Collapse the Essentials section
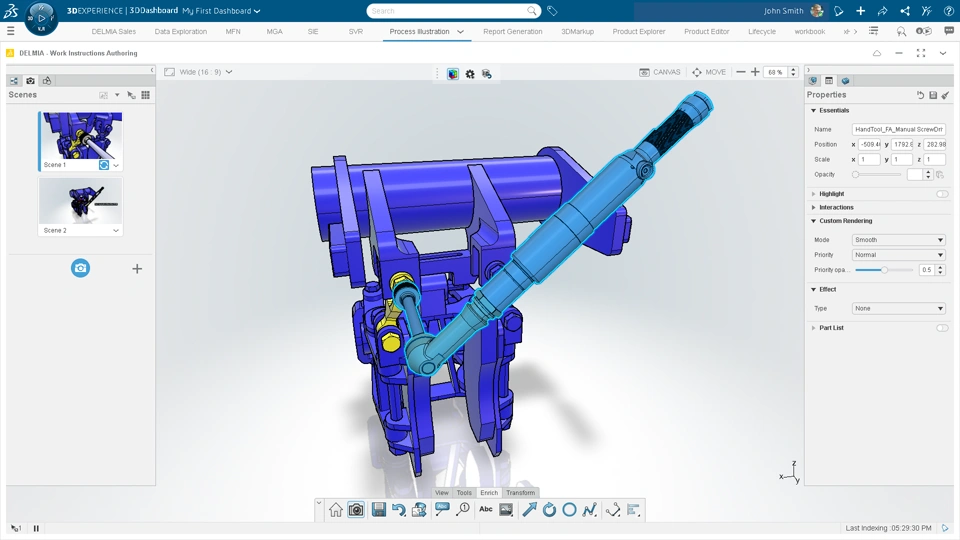The image size is (960, 540). (x=814, y=111)
